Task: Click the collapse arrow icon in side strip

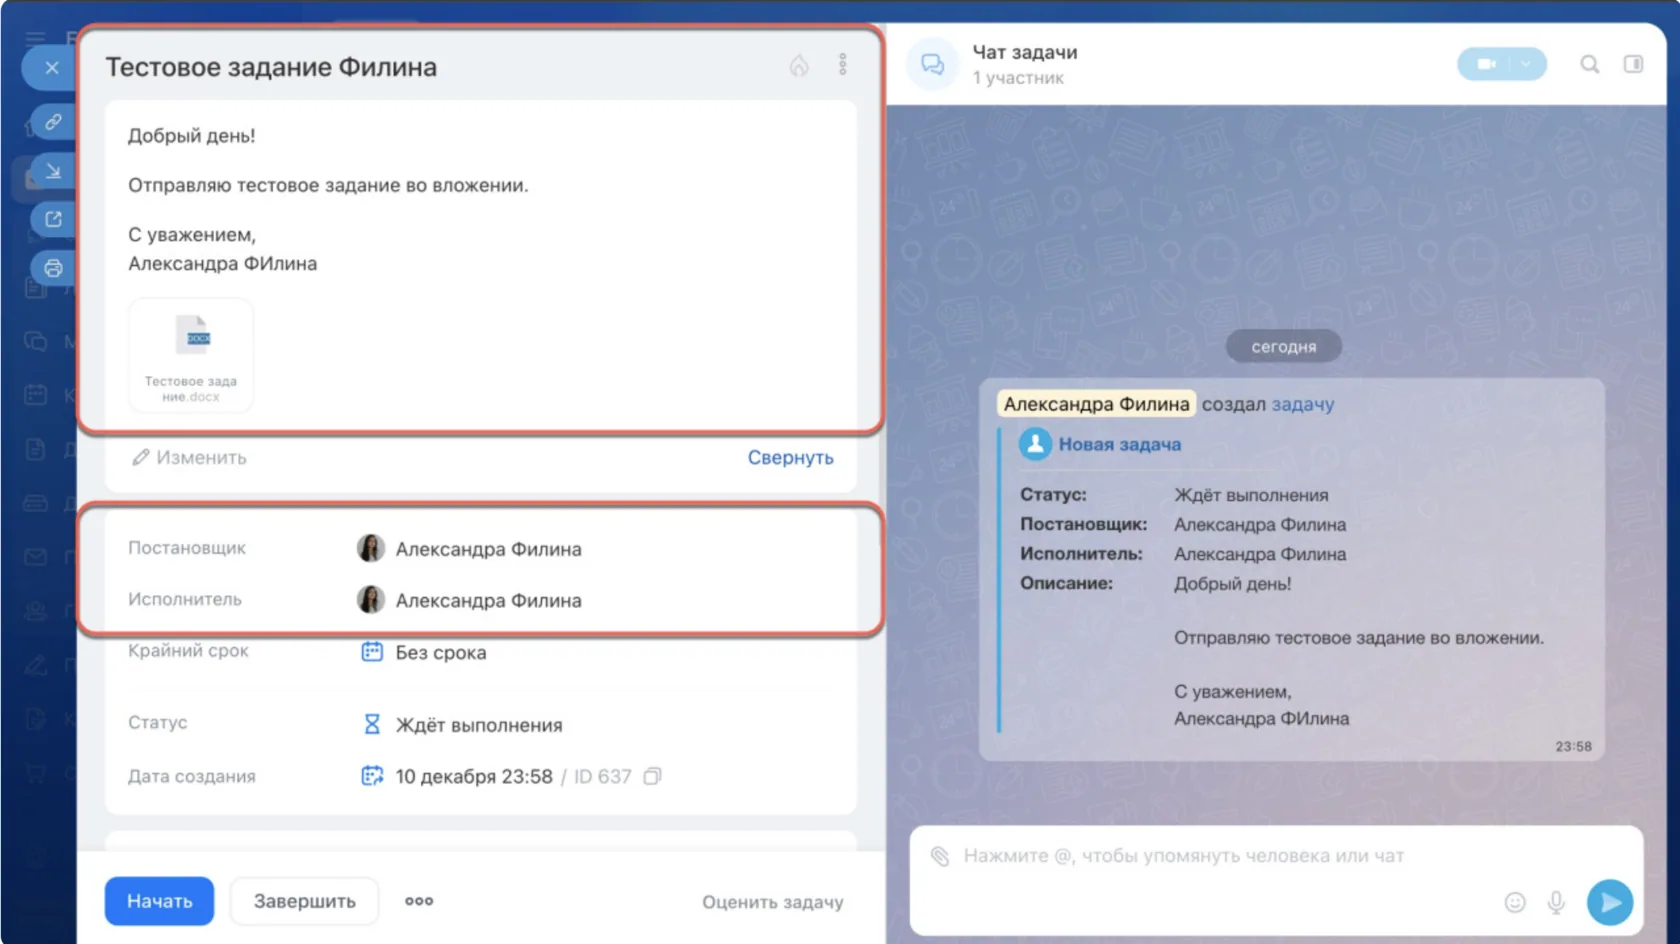Action: coord(53,171)
